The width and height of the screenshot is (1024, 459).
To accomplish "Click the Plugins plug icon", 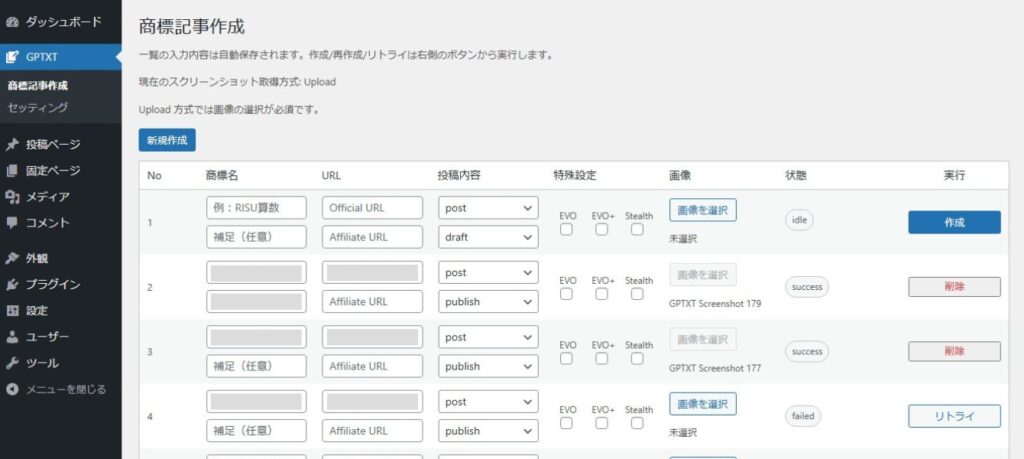I will [x=12, y=285].
